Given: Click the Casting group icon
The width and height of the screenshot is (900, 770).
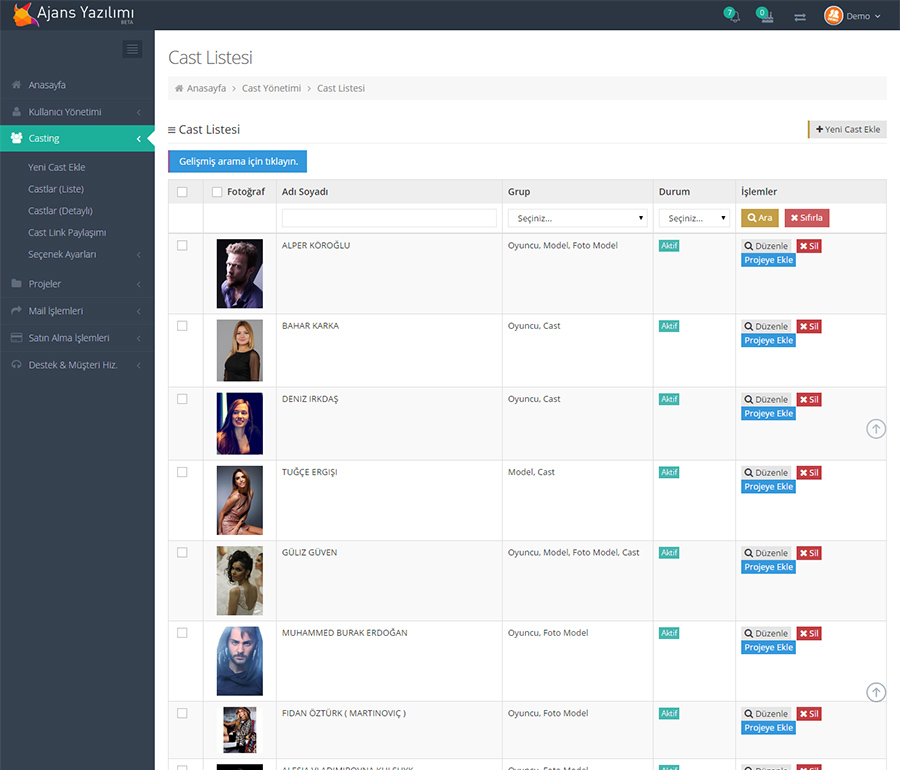Looking at the screenshot, I should pos(17,138).
